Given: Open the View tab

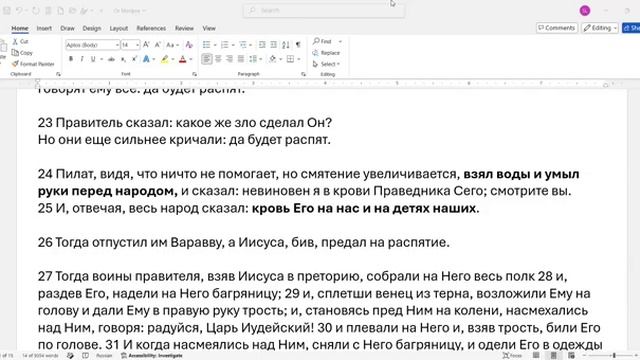Looking at the screenshot, I should [209, 28].
